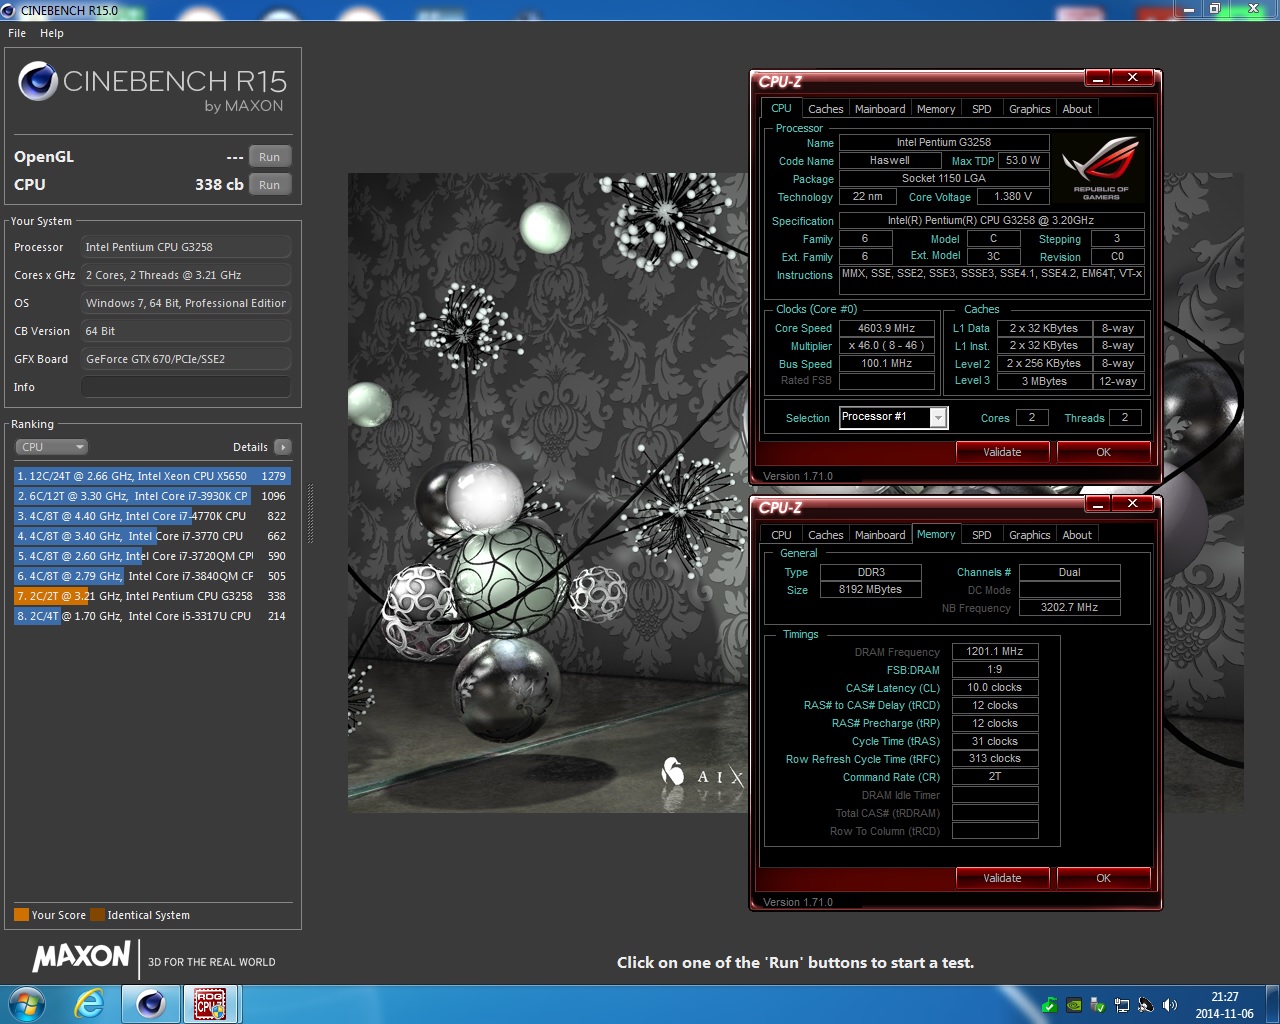Click OK in the upper CPU-Z window
The width and height of the screenshot is (1280, 1024).
coord(1103,452)
